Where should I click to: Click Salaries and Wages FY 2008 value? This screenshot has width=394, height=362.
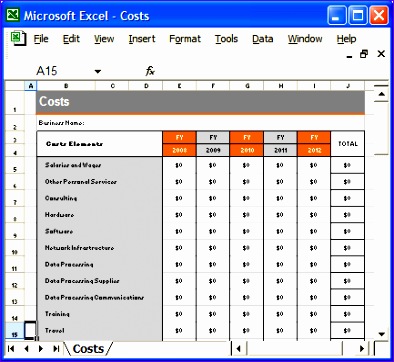pyautogui.click(x=179, y=165)
